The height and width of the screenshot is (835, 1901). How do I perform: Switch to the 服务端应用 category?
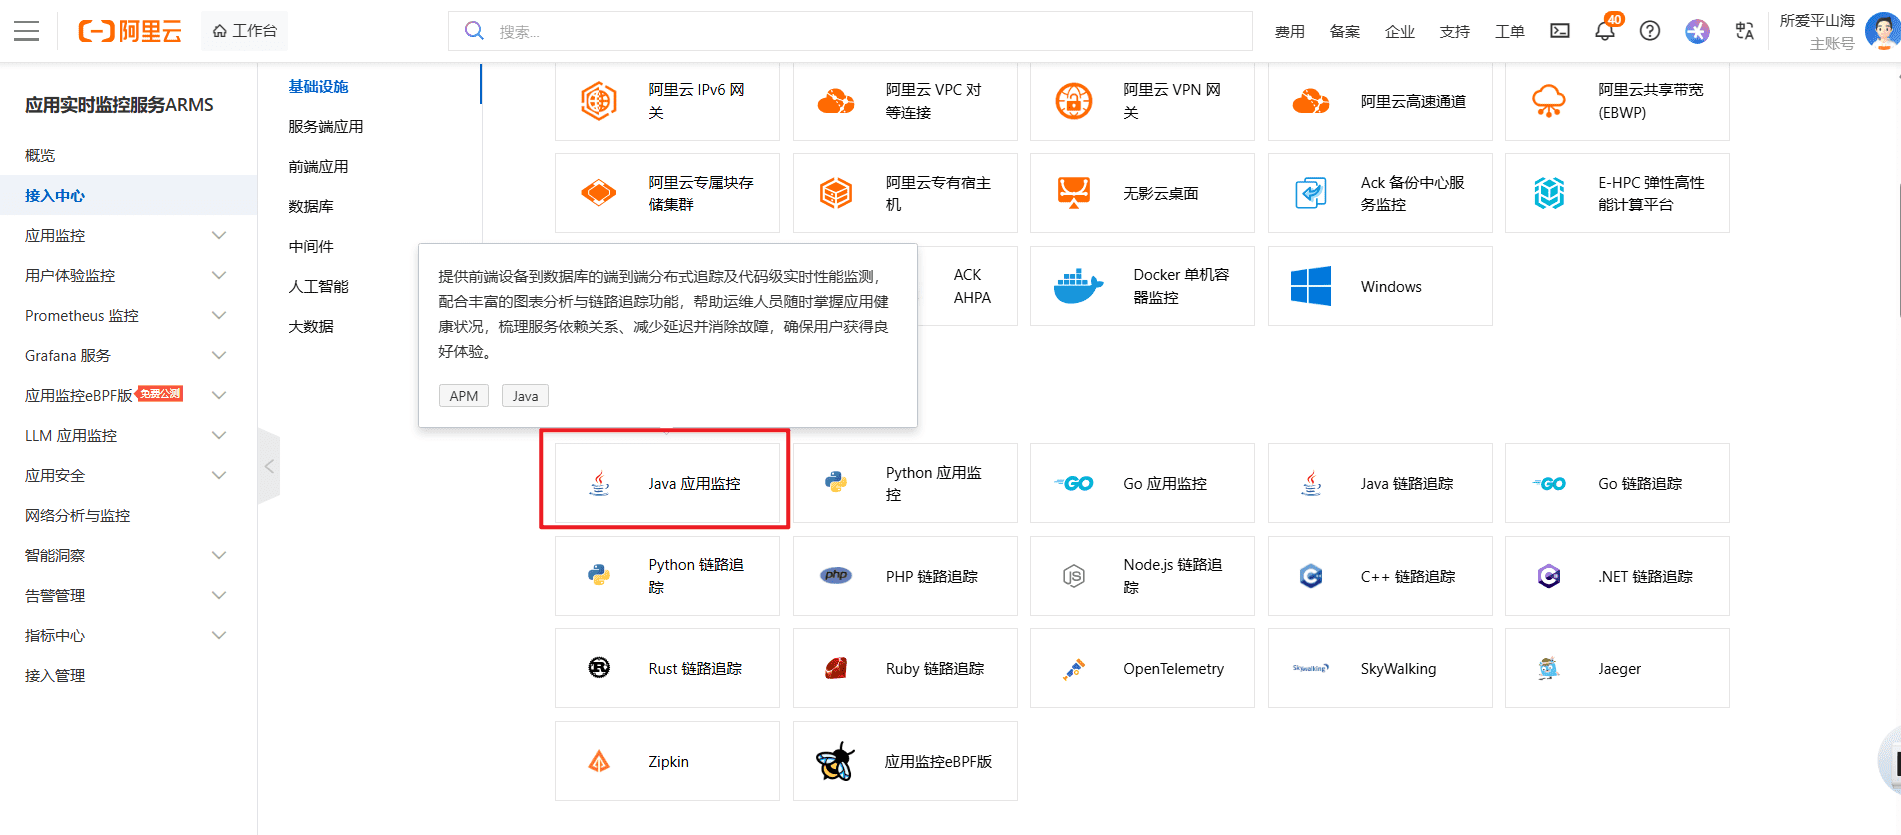point(326,126)
